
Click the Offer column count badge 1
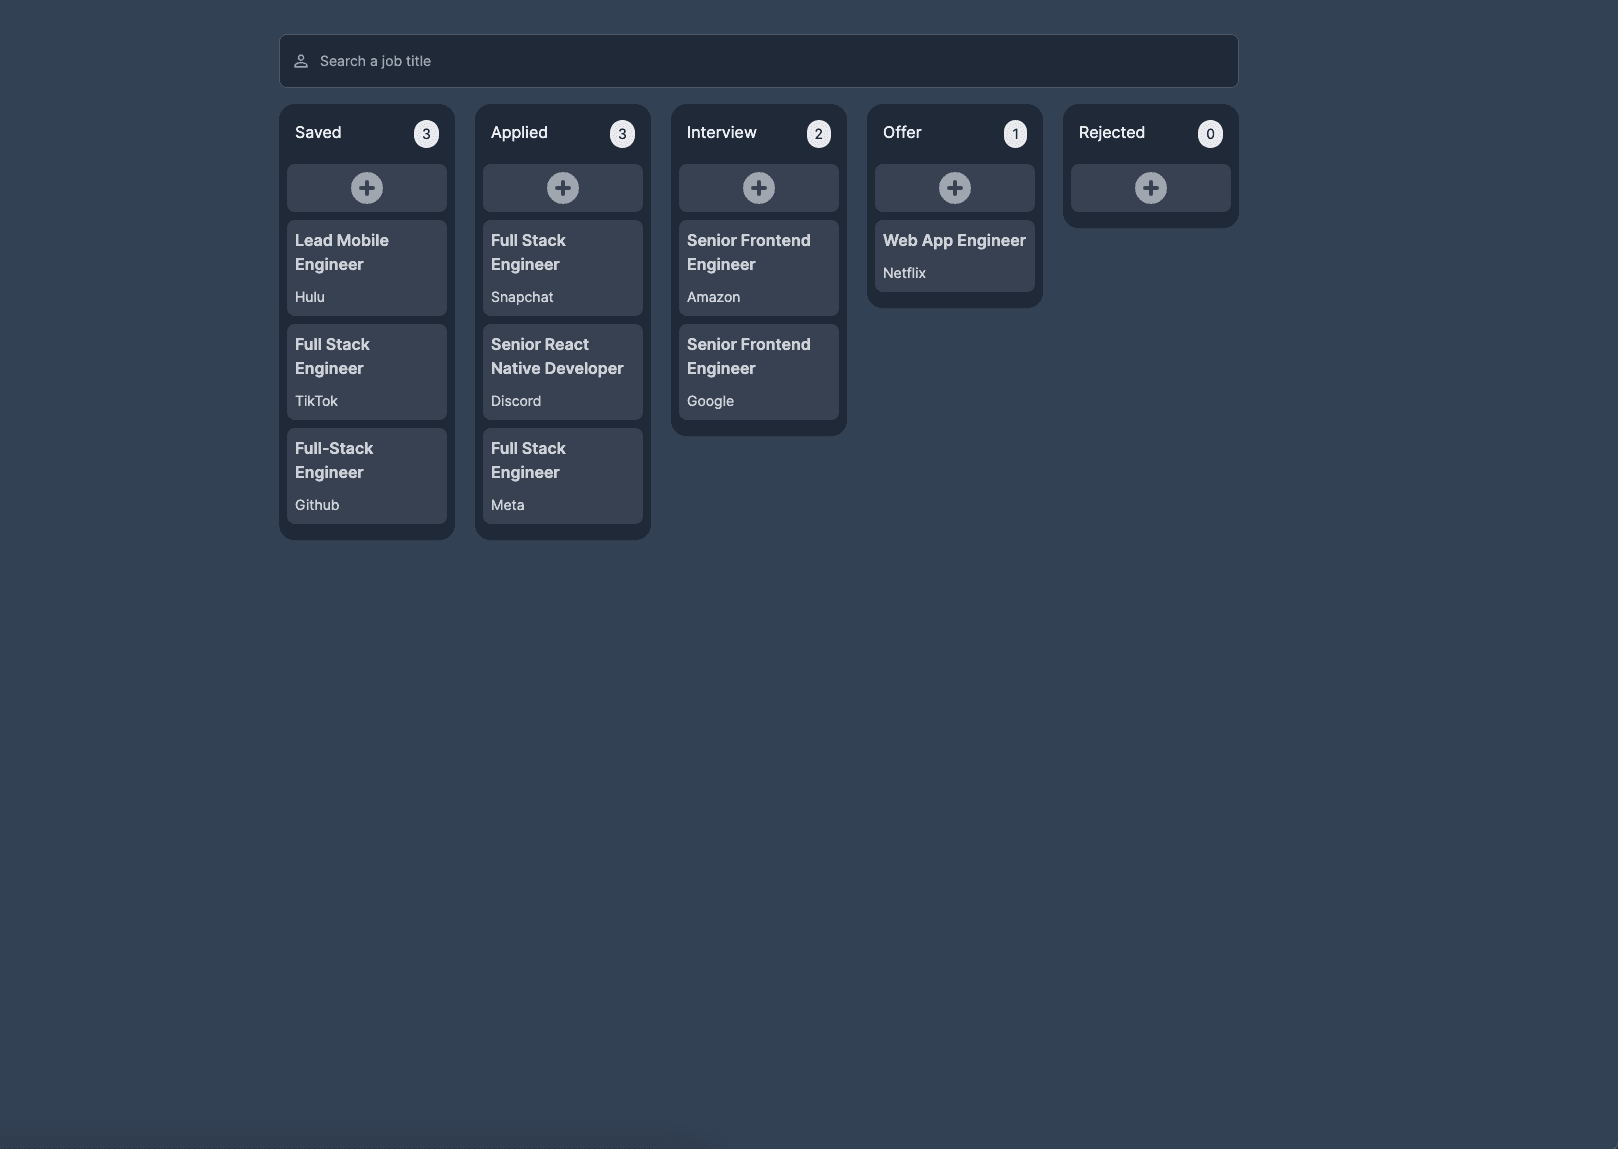pyautogui.click(x=1015, y=134)
